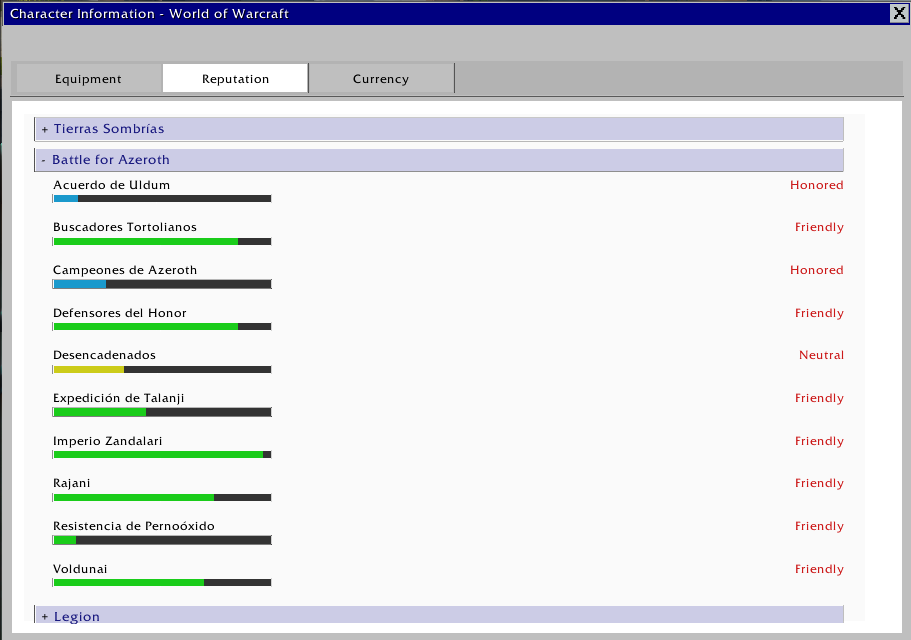Click the Defensores del Honor faction name

point(120,313)
